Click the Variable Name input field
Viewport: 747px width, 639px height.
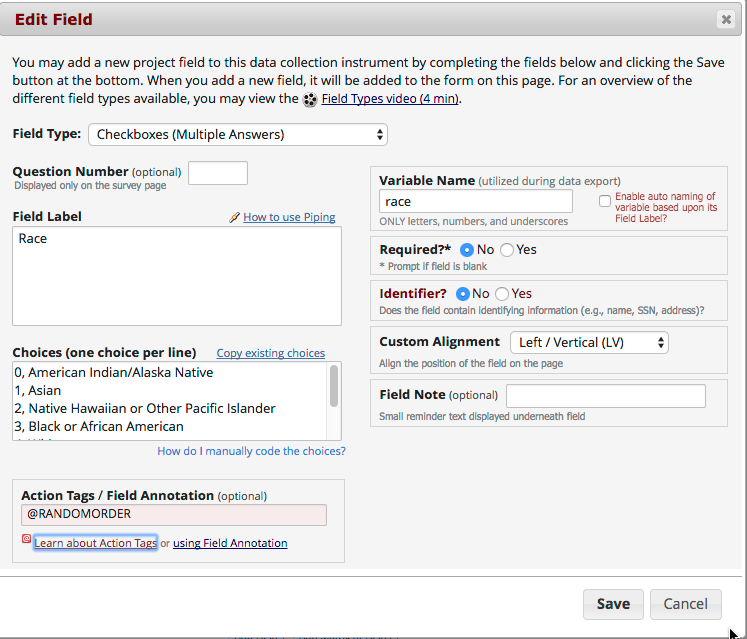coord(476,202)
